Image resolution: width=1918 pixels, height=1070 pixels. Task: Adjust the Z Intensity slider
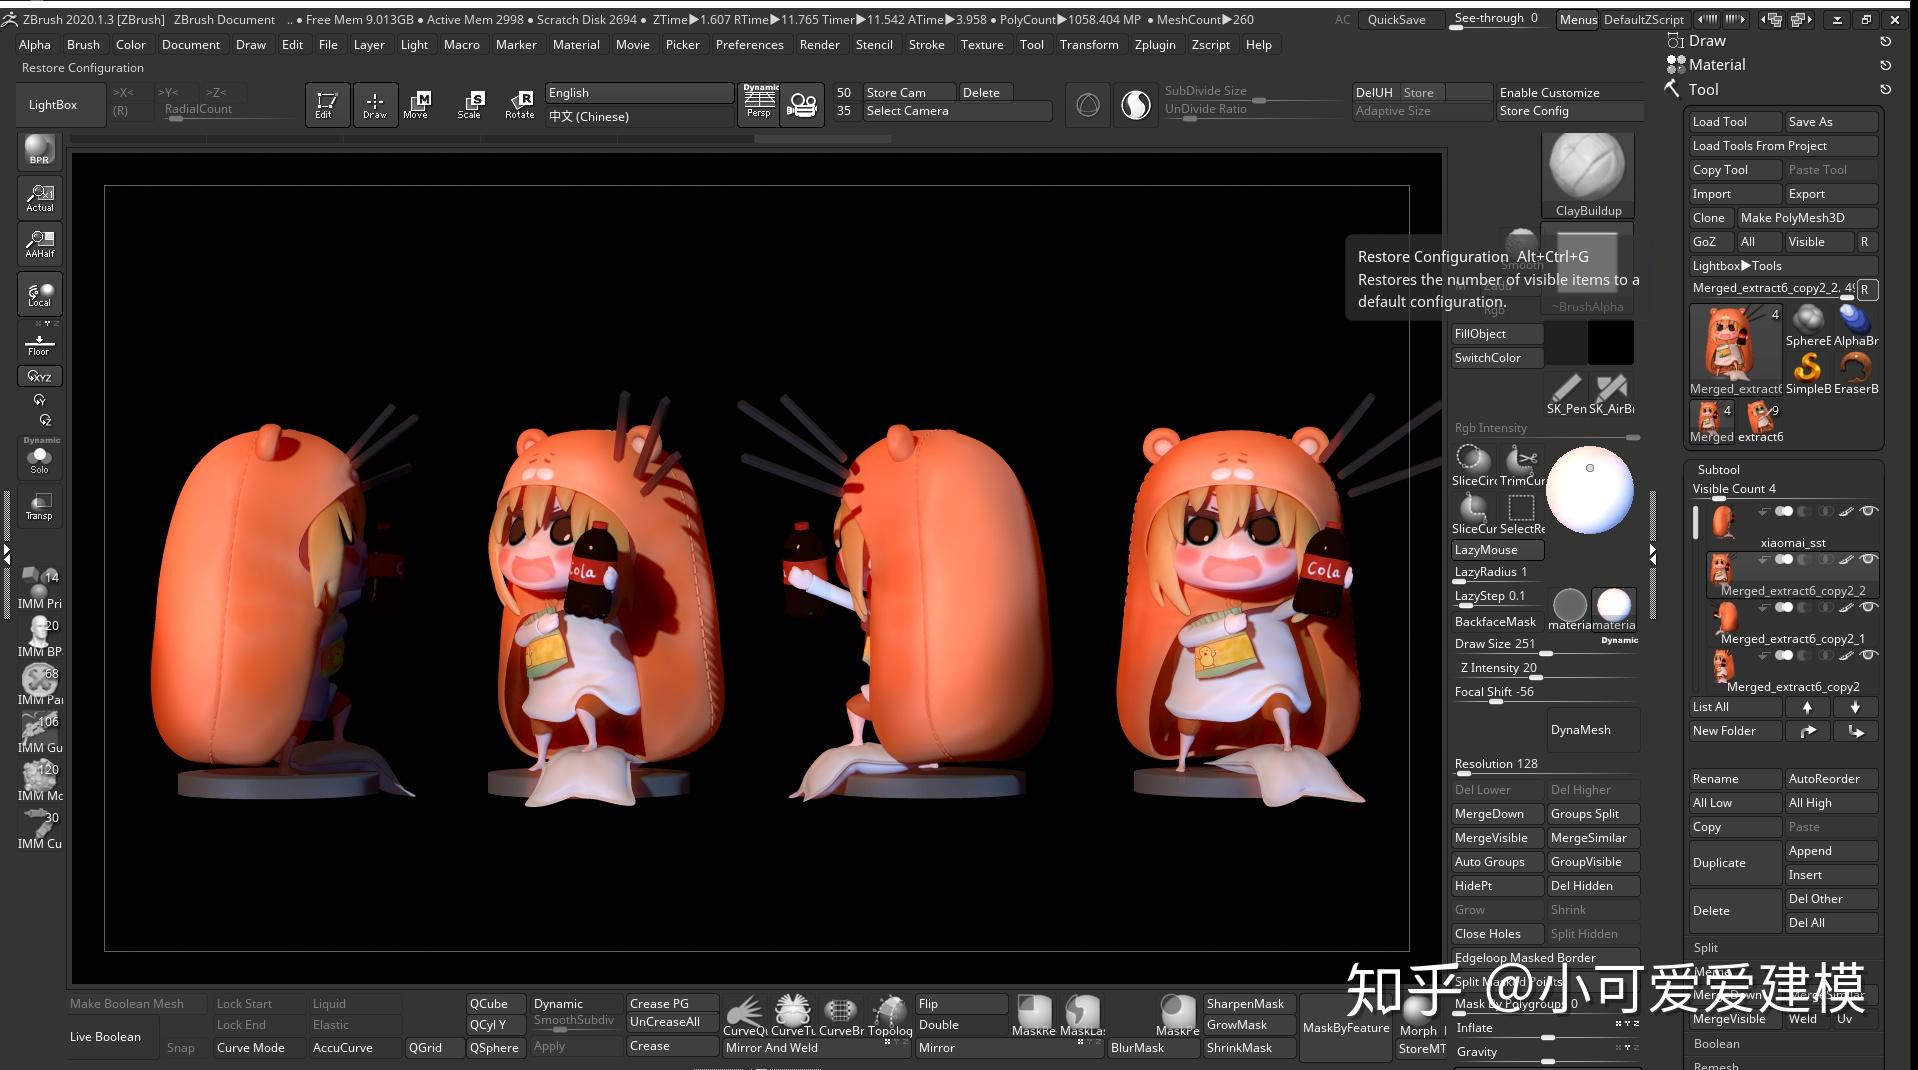pyautogui.click(x=1545, y=669)
